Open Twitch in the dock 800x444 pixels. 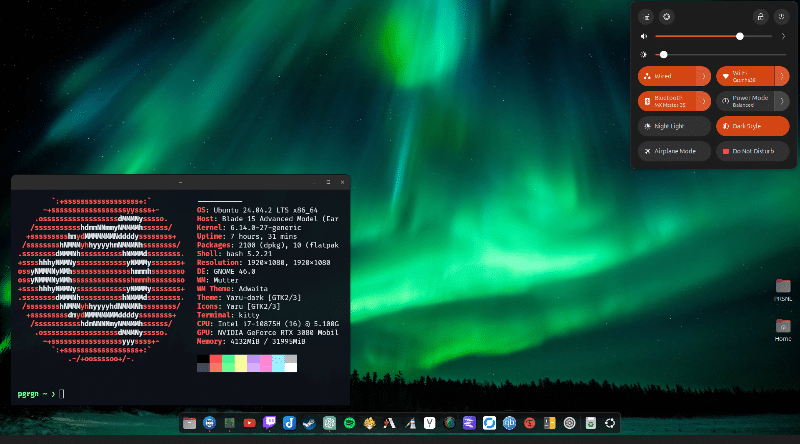tap(269, 423)
